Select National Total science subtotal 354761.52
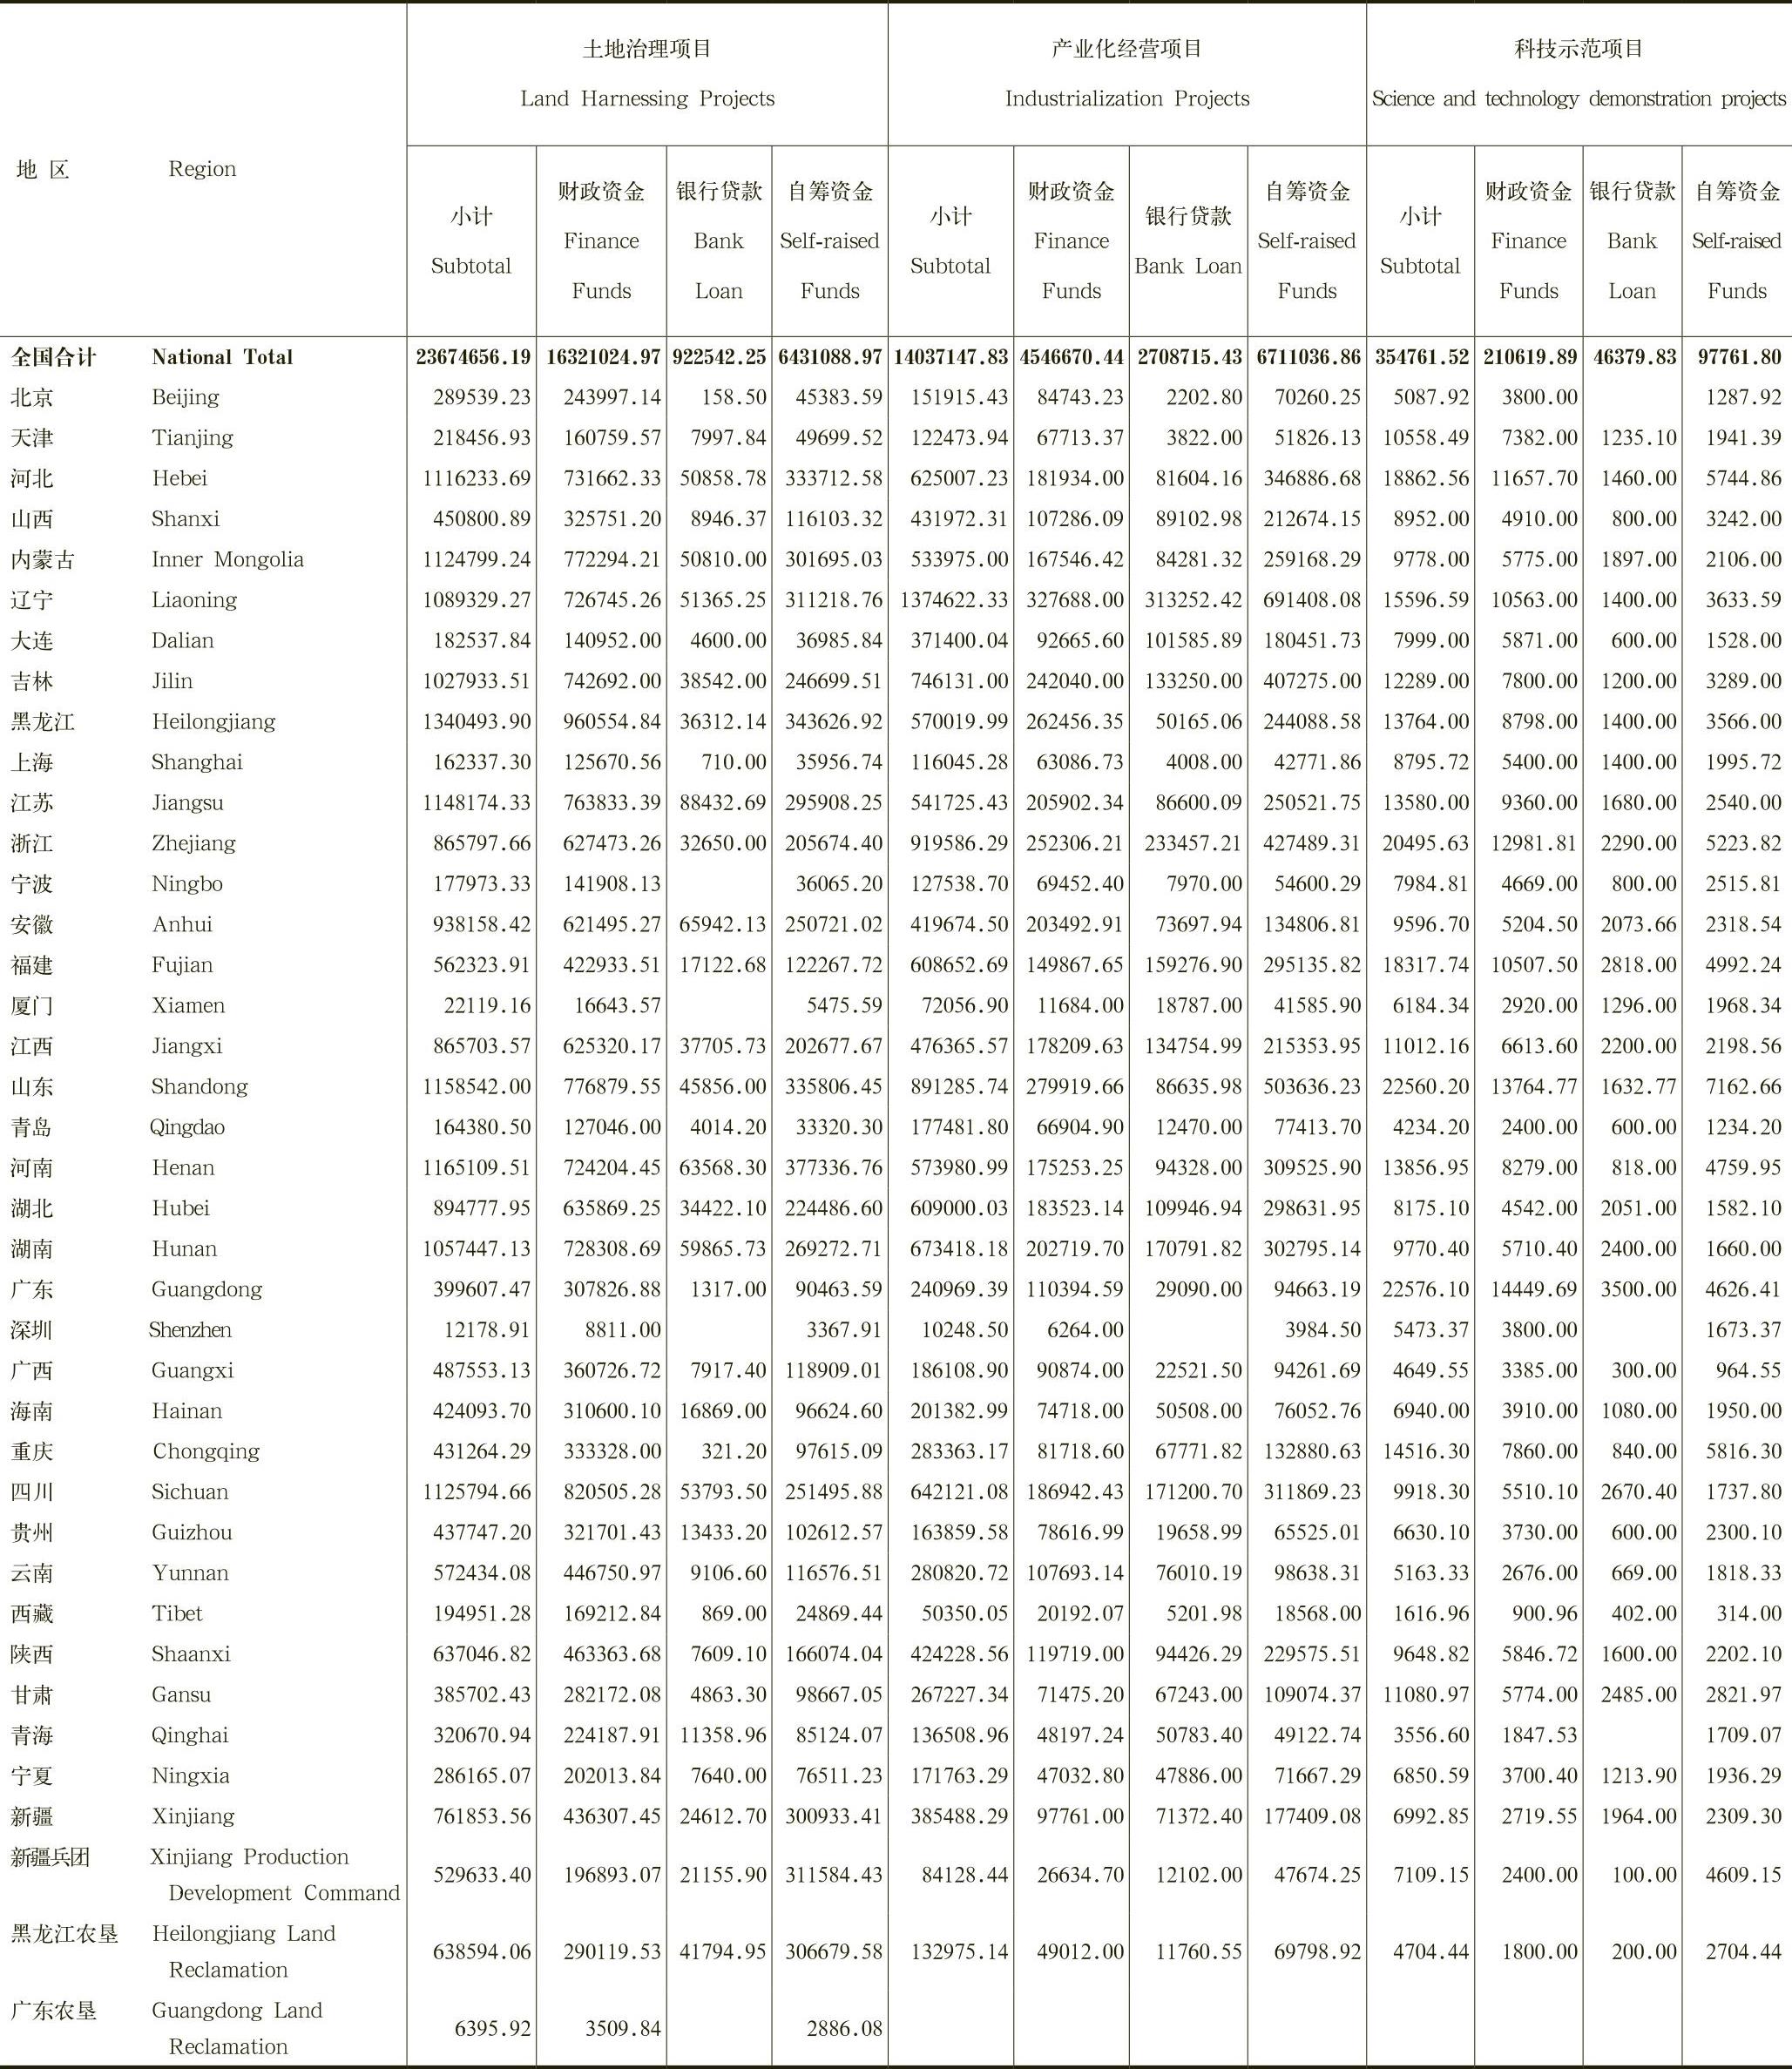1792x2069 pixels. pos(1420,357)
